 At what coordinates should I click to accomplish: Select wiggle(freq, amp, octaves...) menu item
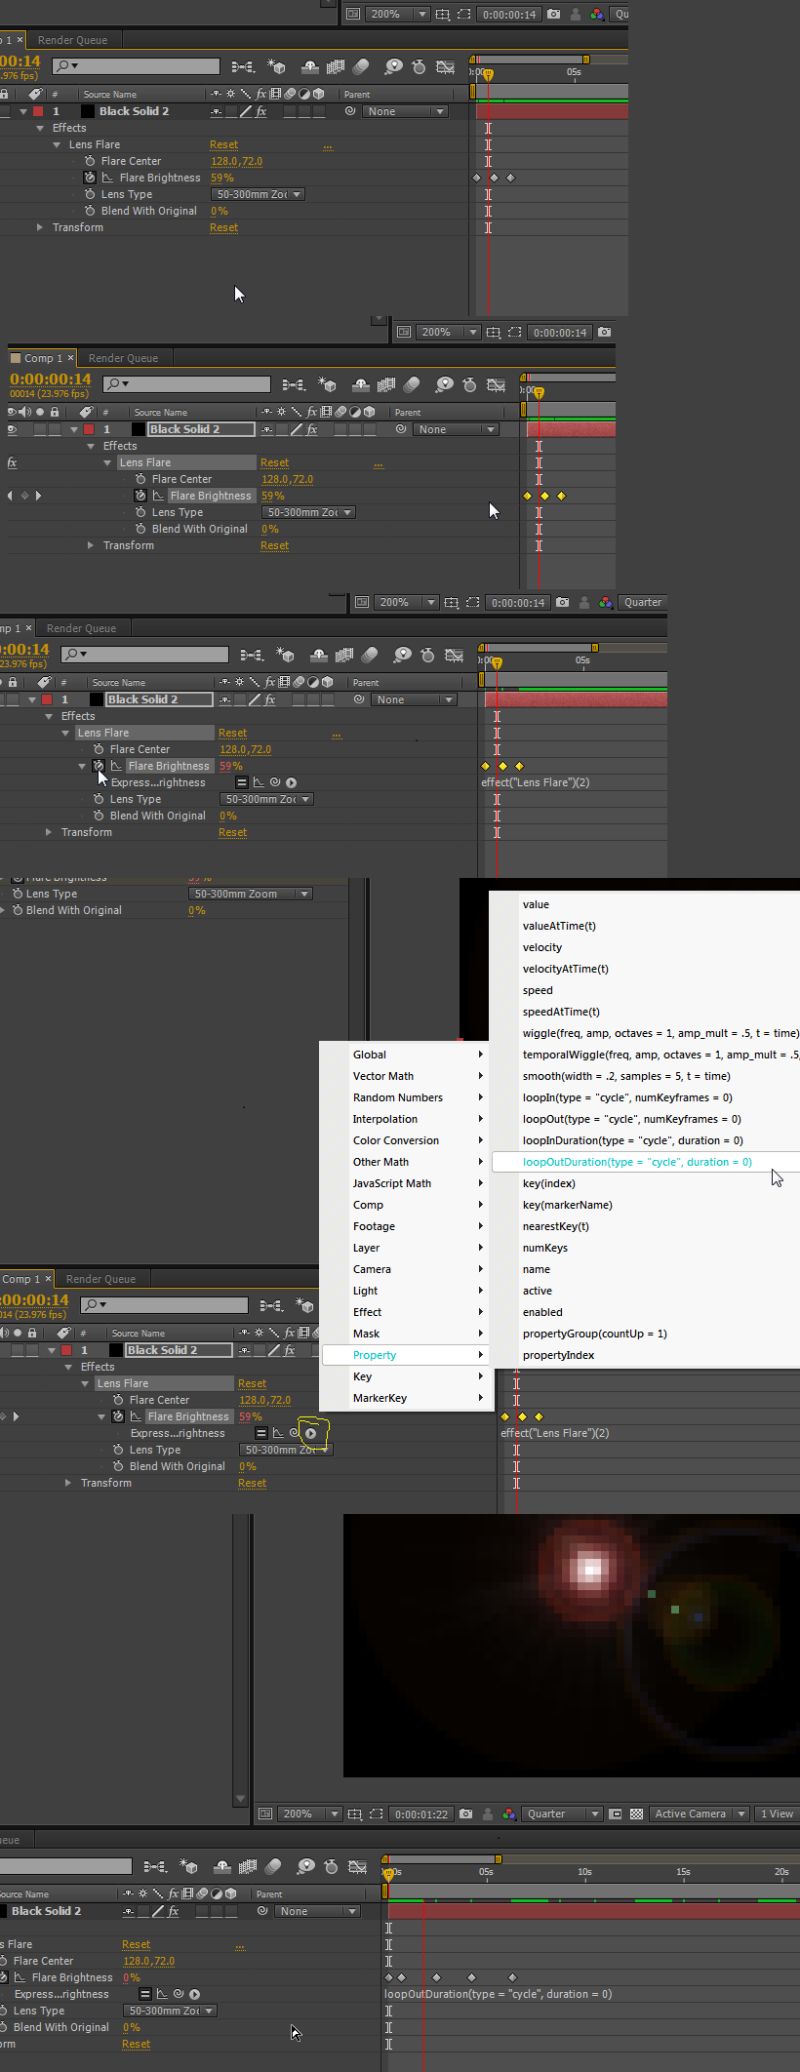click(646, 1033)
